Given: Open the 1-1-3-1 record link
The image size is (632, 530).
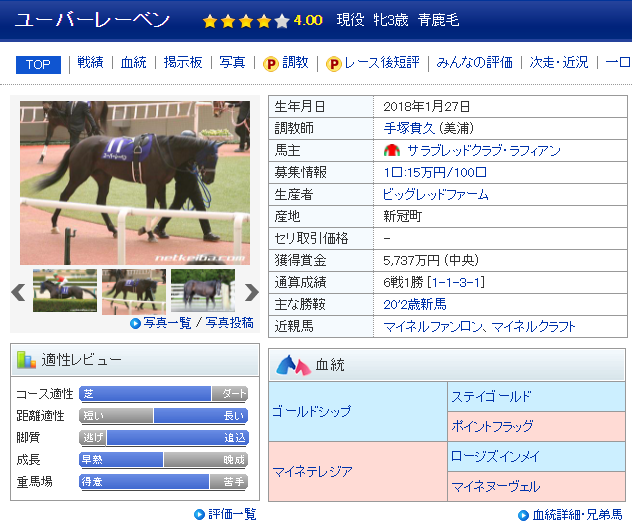Looking at the screenshot, I should tap(456, 282).
